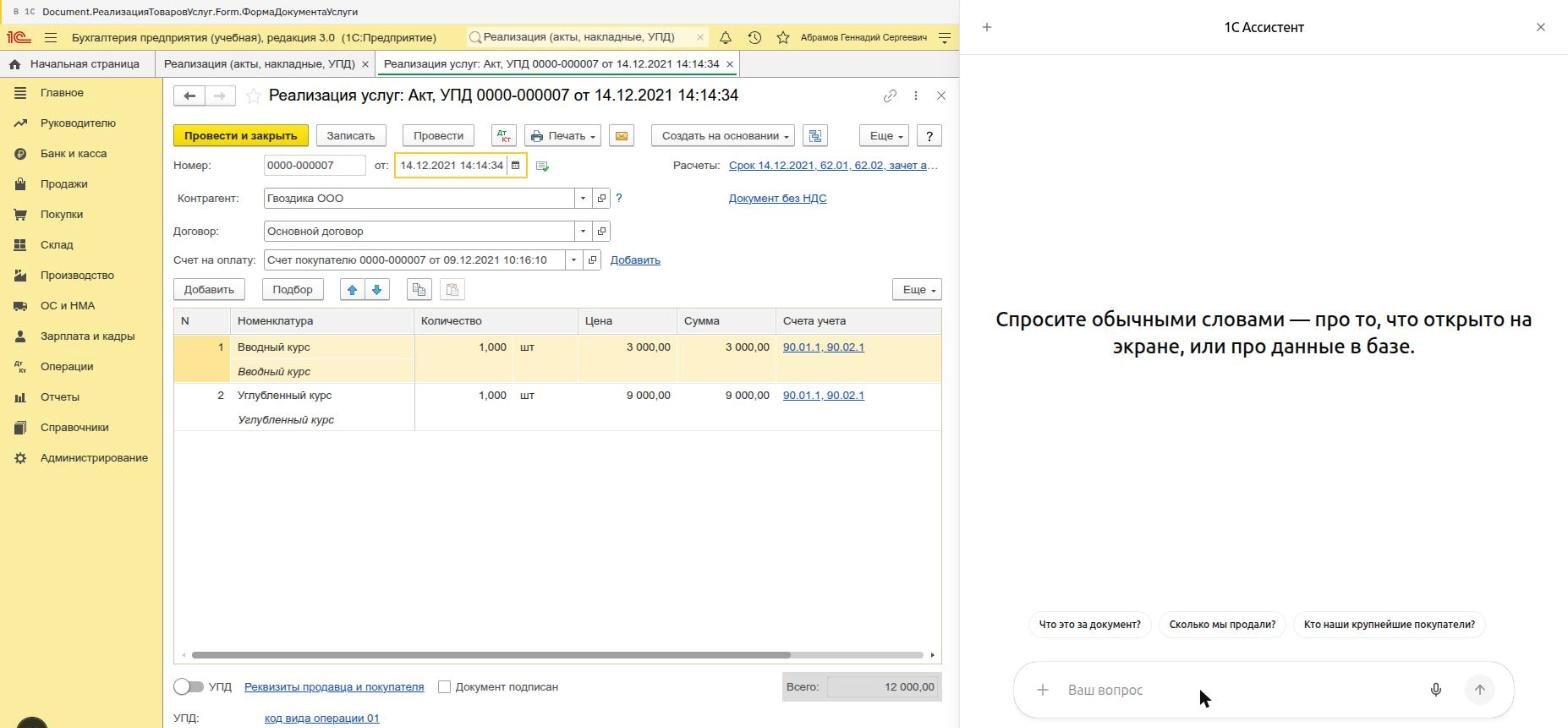The width and height of the screenshot is (1568, 728).
Task: Open top toolbar Еще dropdown
Action: point(884,136)
